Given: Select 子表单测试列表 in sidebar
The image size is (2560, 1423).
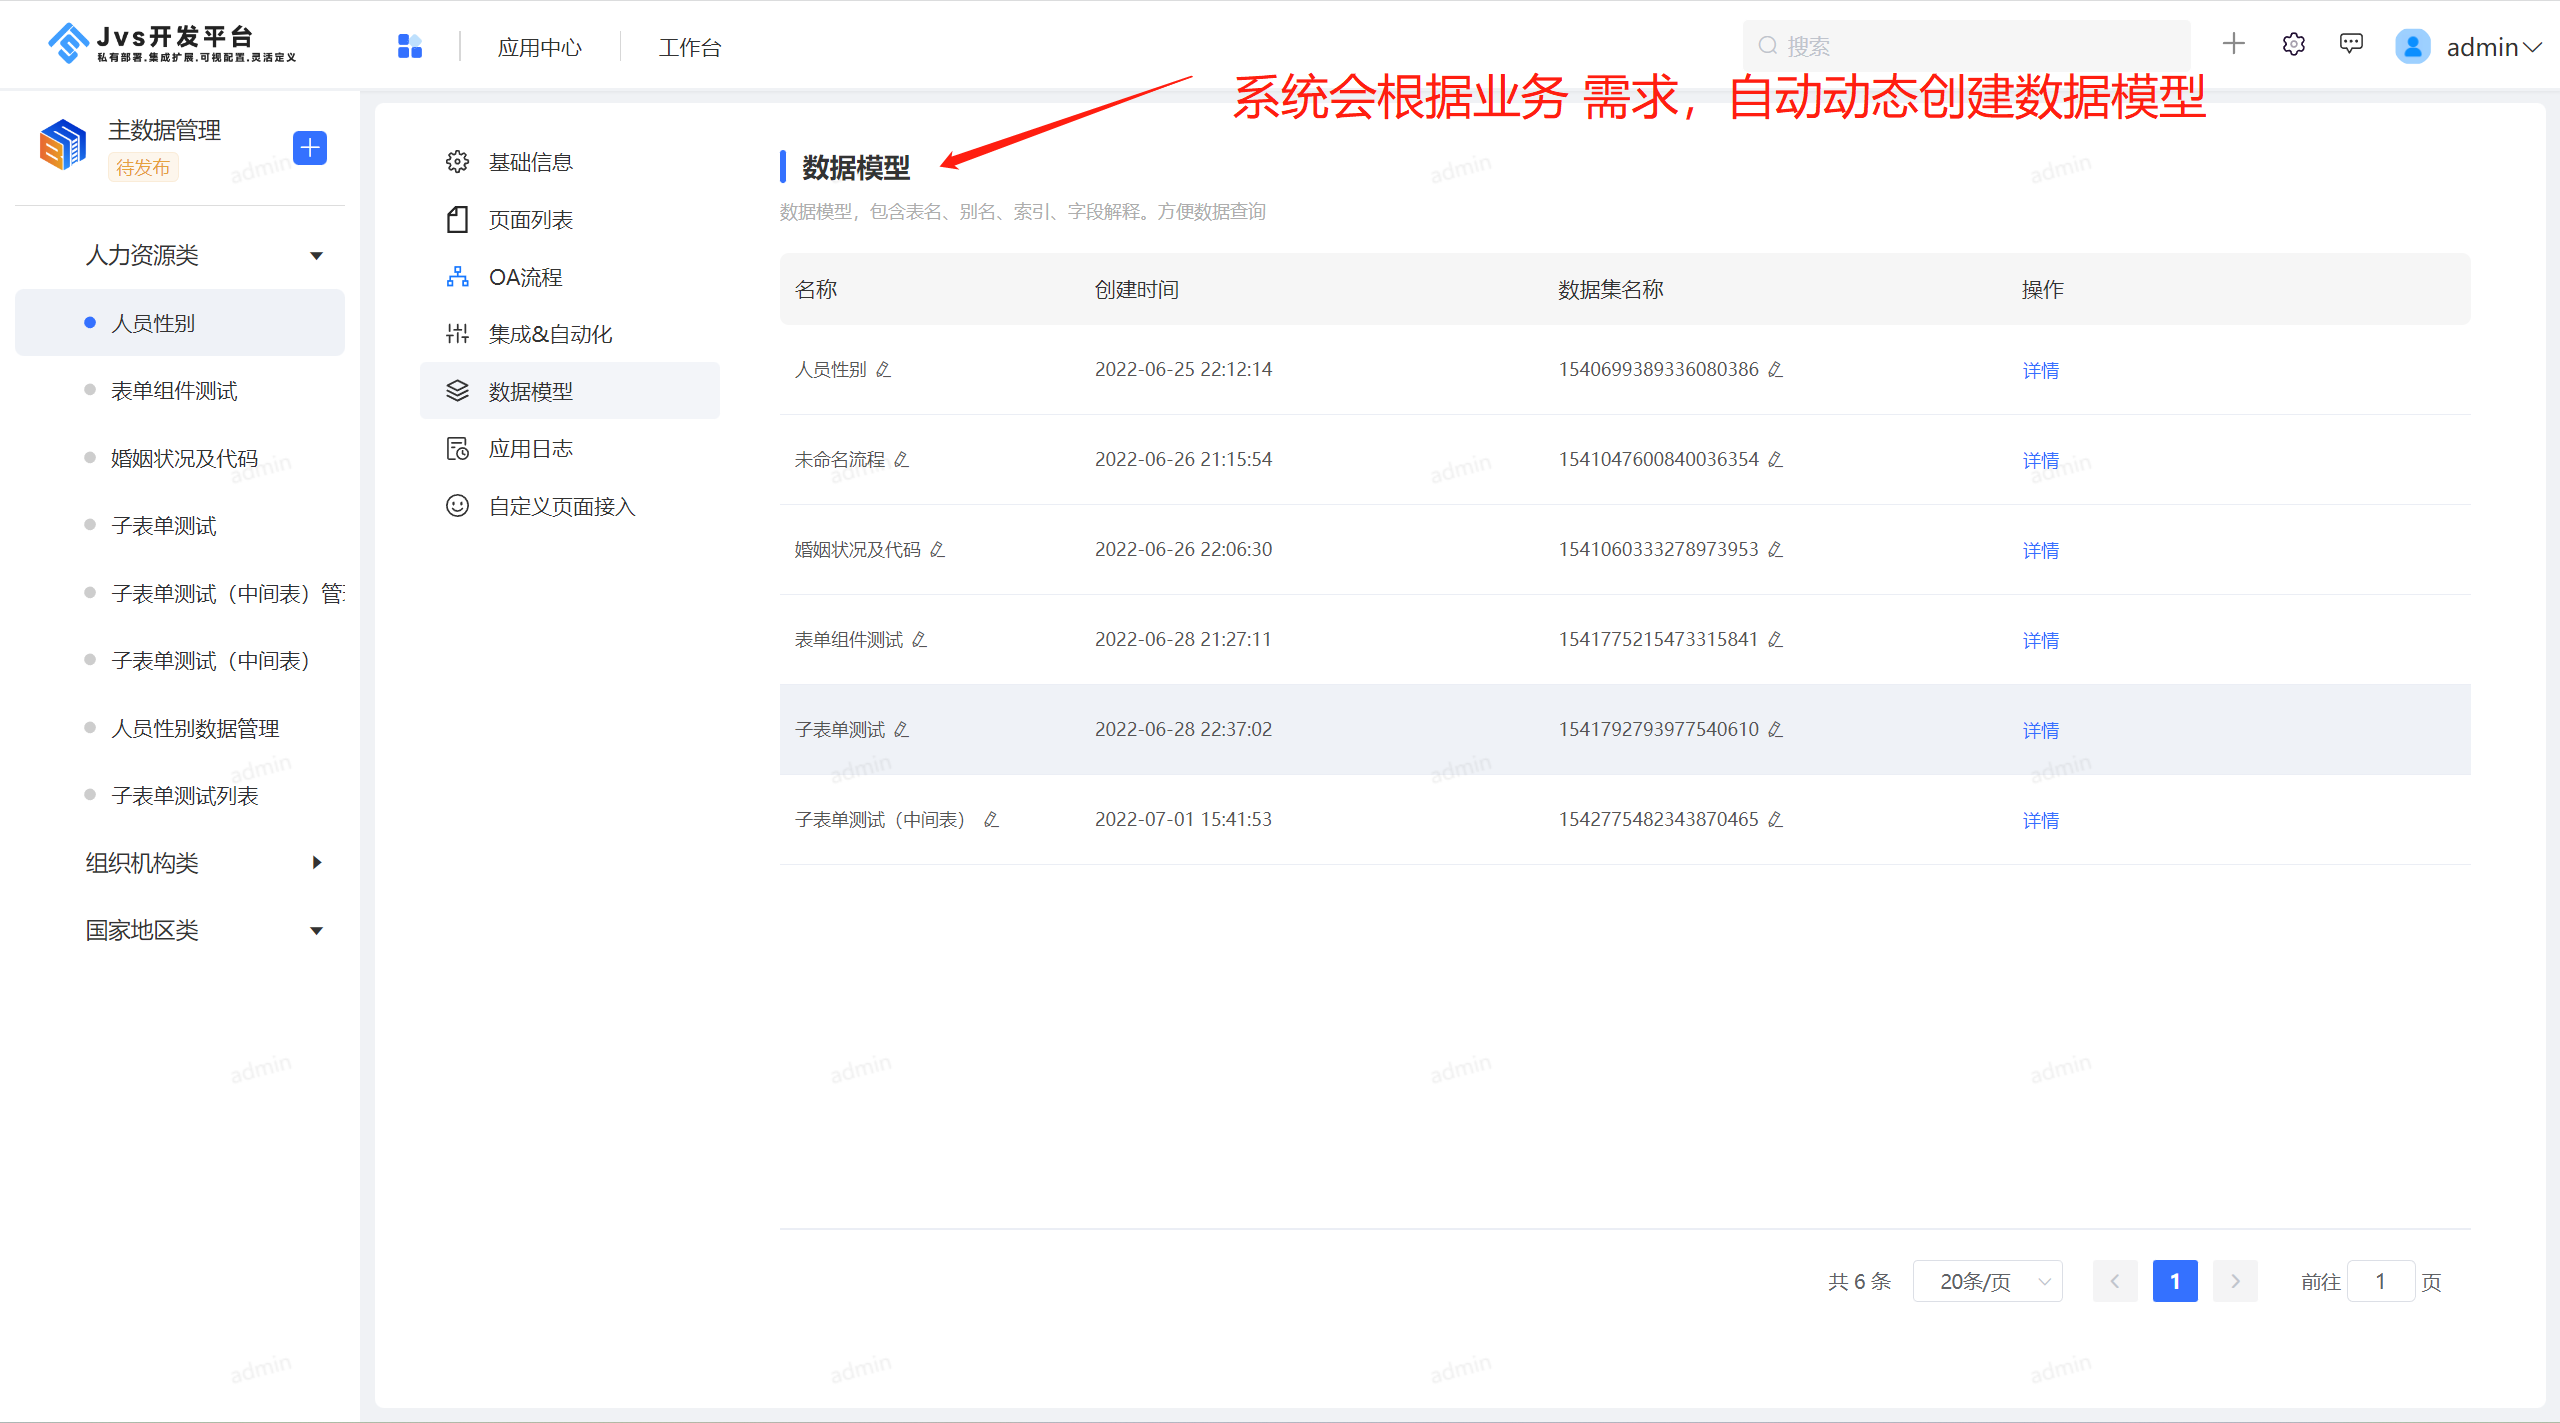Looking at the screenshot, I should coord(180,796).
